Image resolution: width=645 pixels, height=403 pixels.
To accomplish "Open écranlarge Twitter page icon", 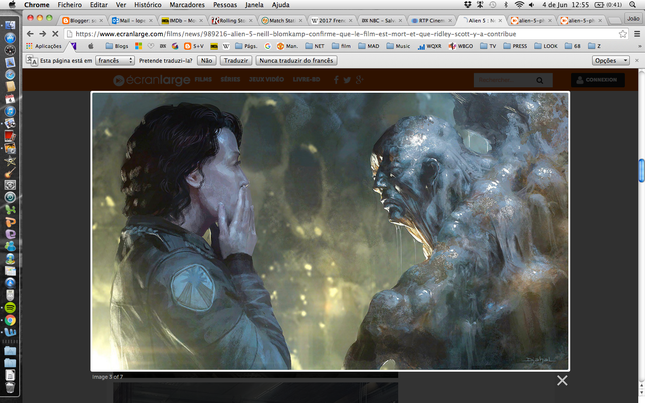I will 347,80.
